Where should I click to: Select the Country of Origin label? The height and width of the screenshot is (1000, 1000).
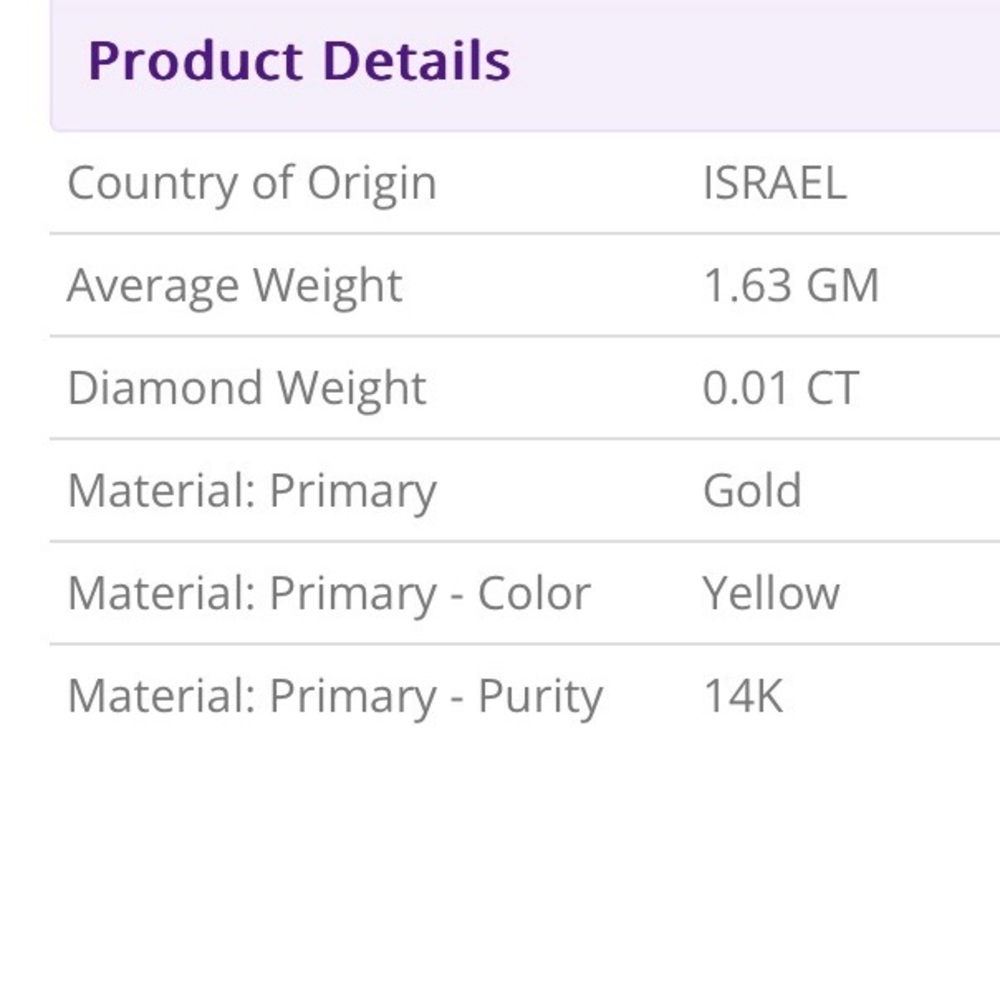point(252,184)
